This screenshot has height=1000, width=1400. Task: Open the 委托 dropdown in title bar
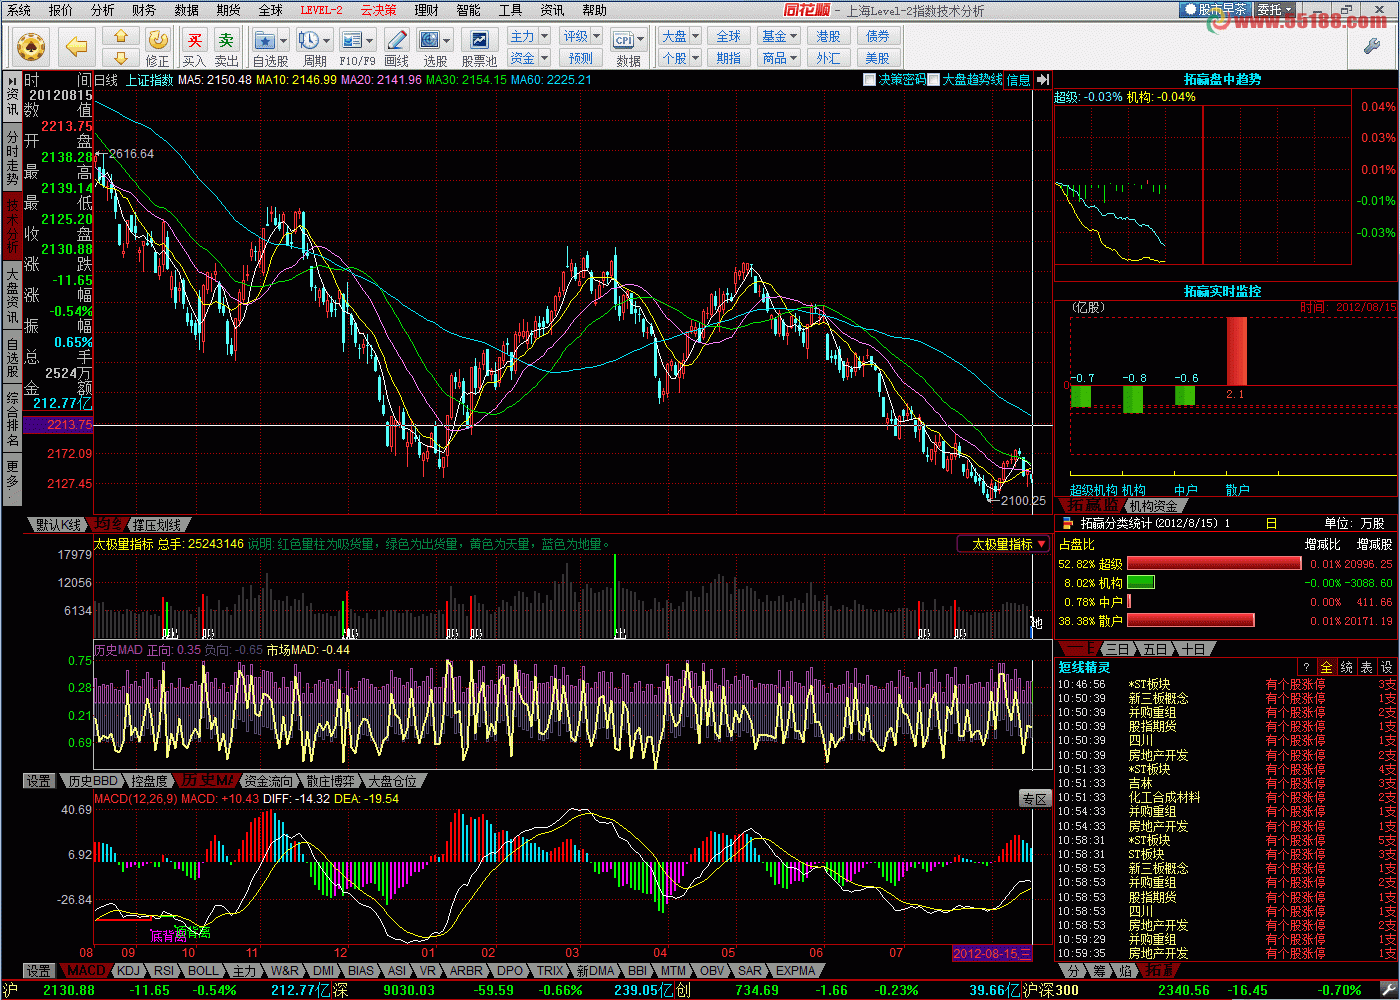1276,9
